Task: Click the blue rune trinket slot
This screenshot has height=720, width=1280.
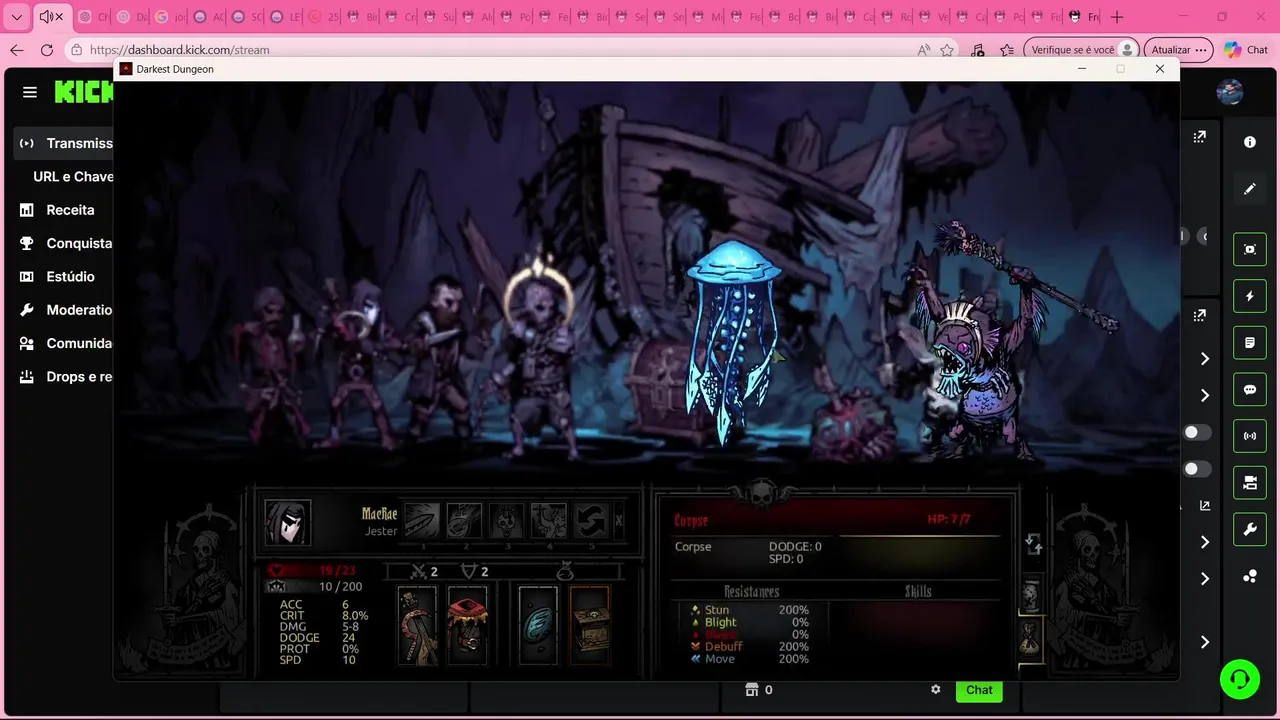Action: (x=538, y=625)
